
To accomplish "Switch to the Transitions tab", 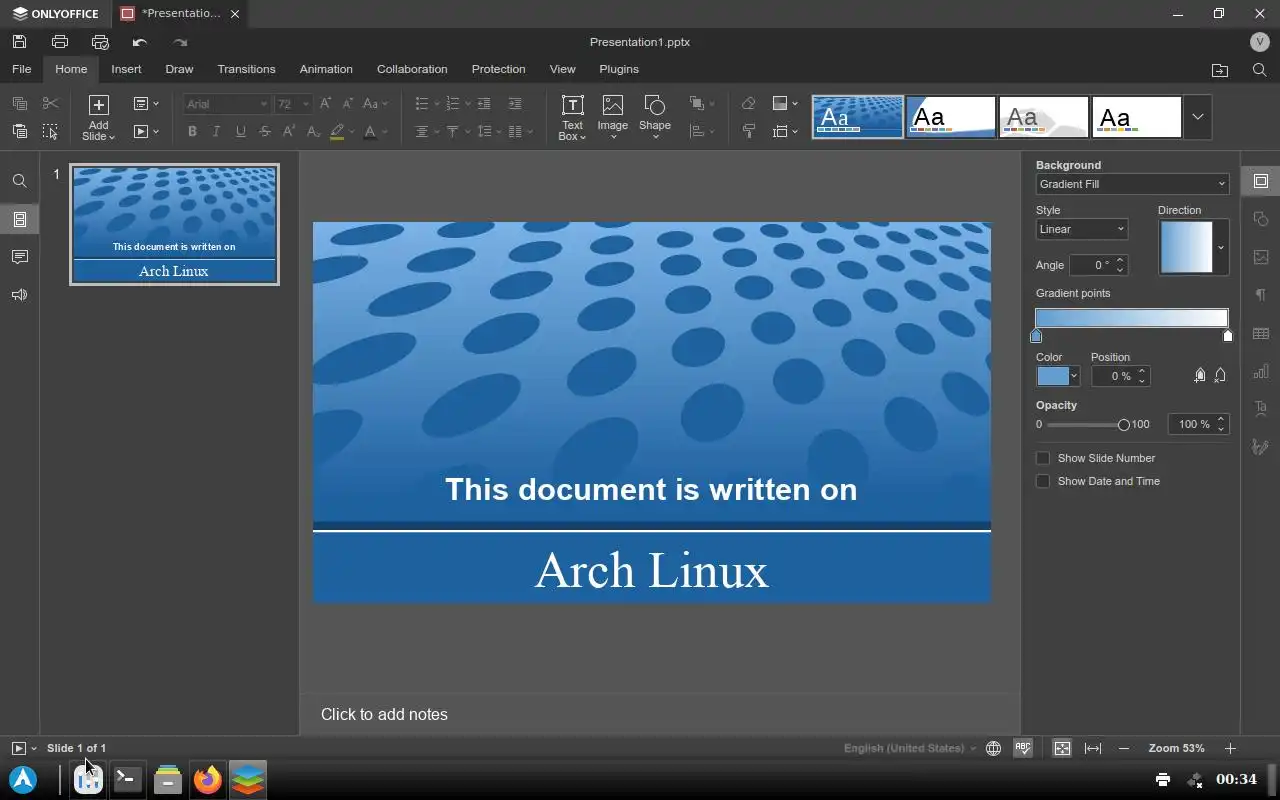I will tap(246, 69).
